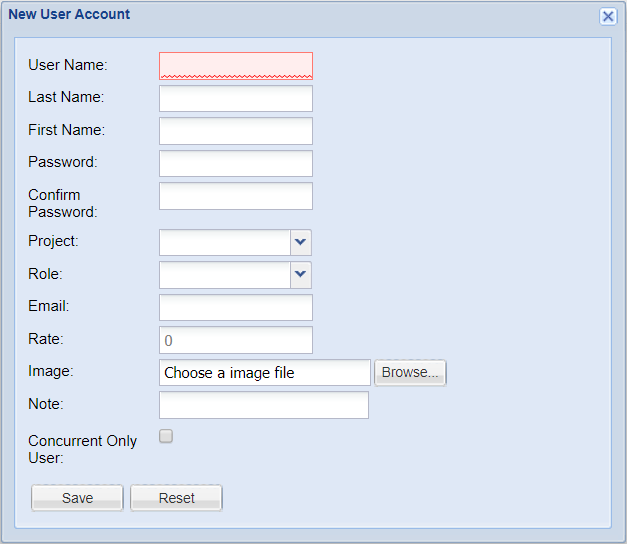The image size is (627, 544).
Task: Select the Email input field
Action: 236,308
